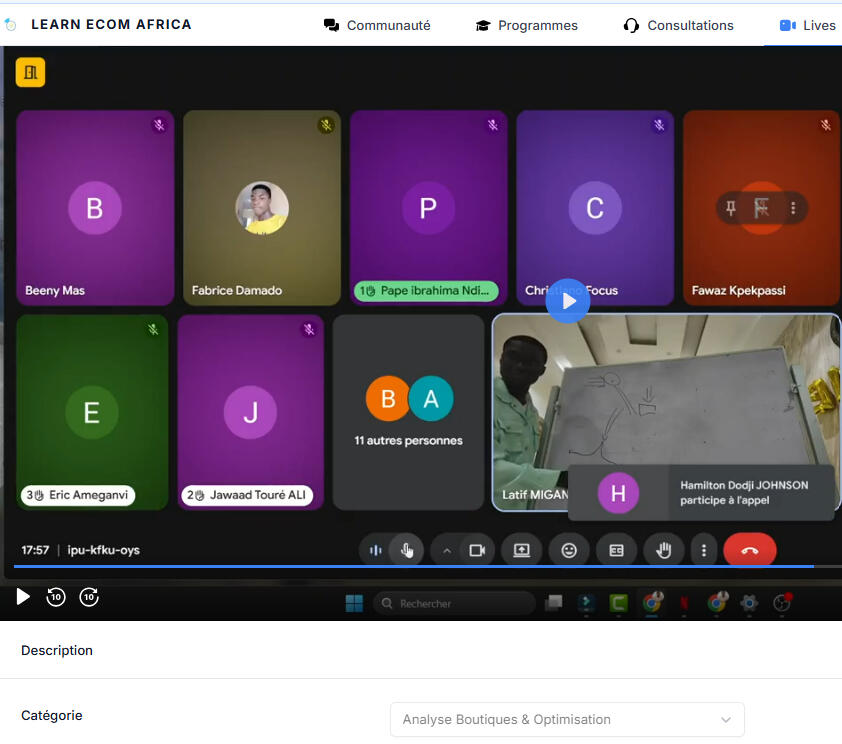The image size is (842, 744).
Task: Click the muted mic icon on Christiano Focus tile
Action: pos(659,125)
